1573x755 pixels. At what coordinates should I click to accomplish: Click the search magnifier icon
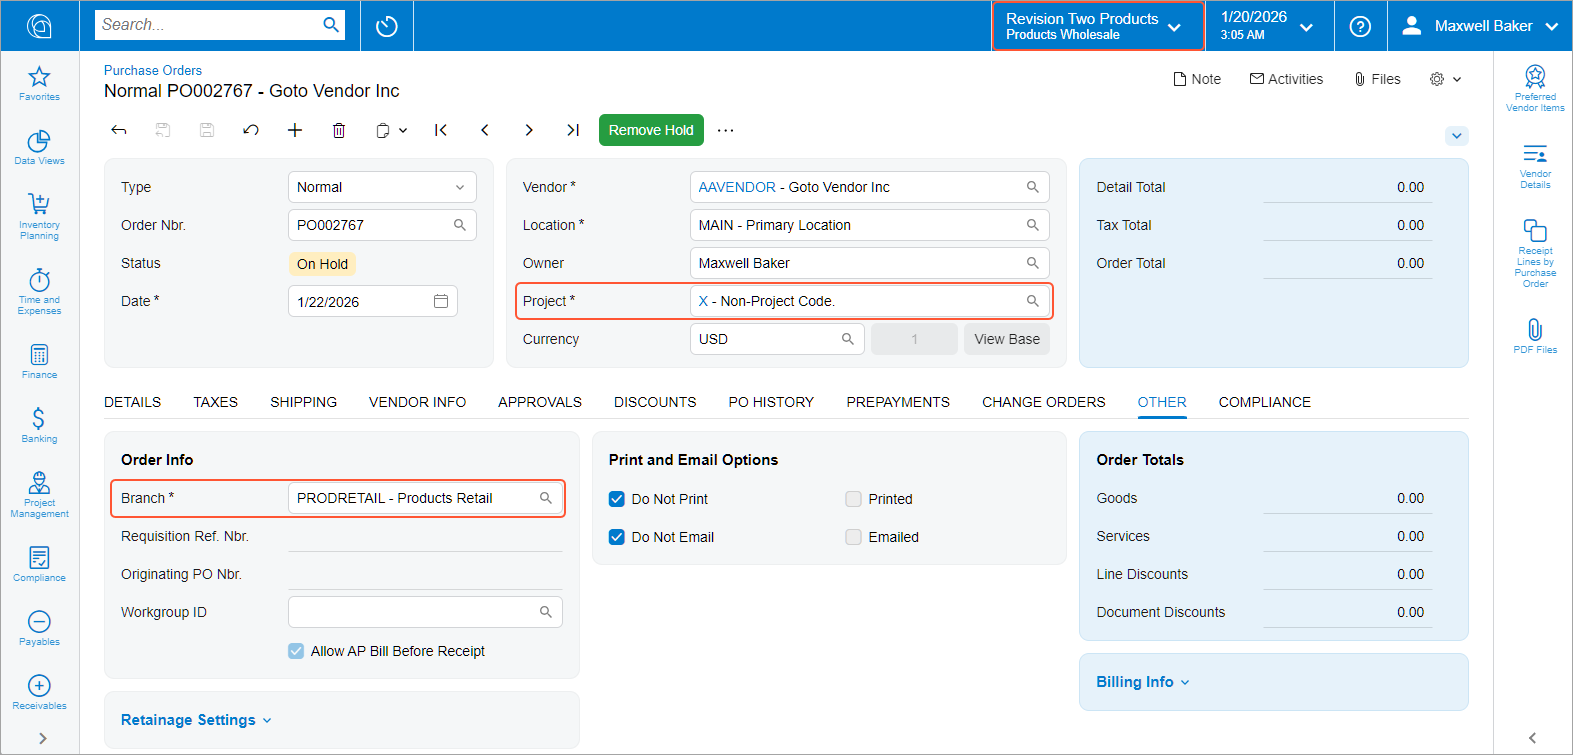pos(331,25)
